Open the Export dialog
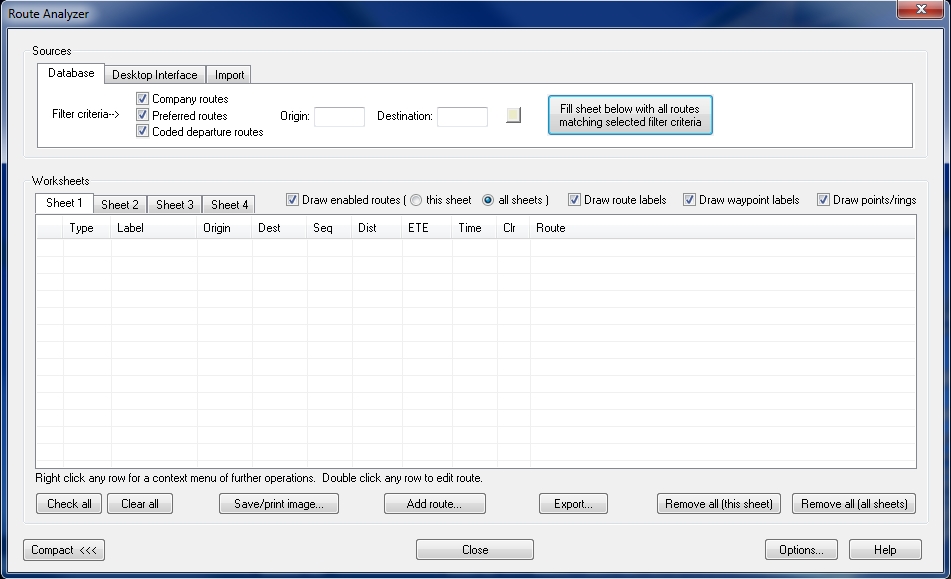The image size is (951, 579). coord(573,504)
